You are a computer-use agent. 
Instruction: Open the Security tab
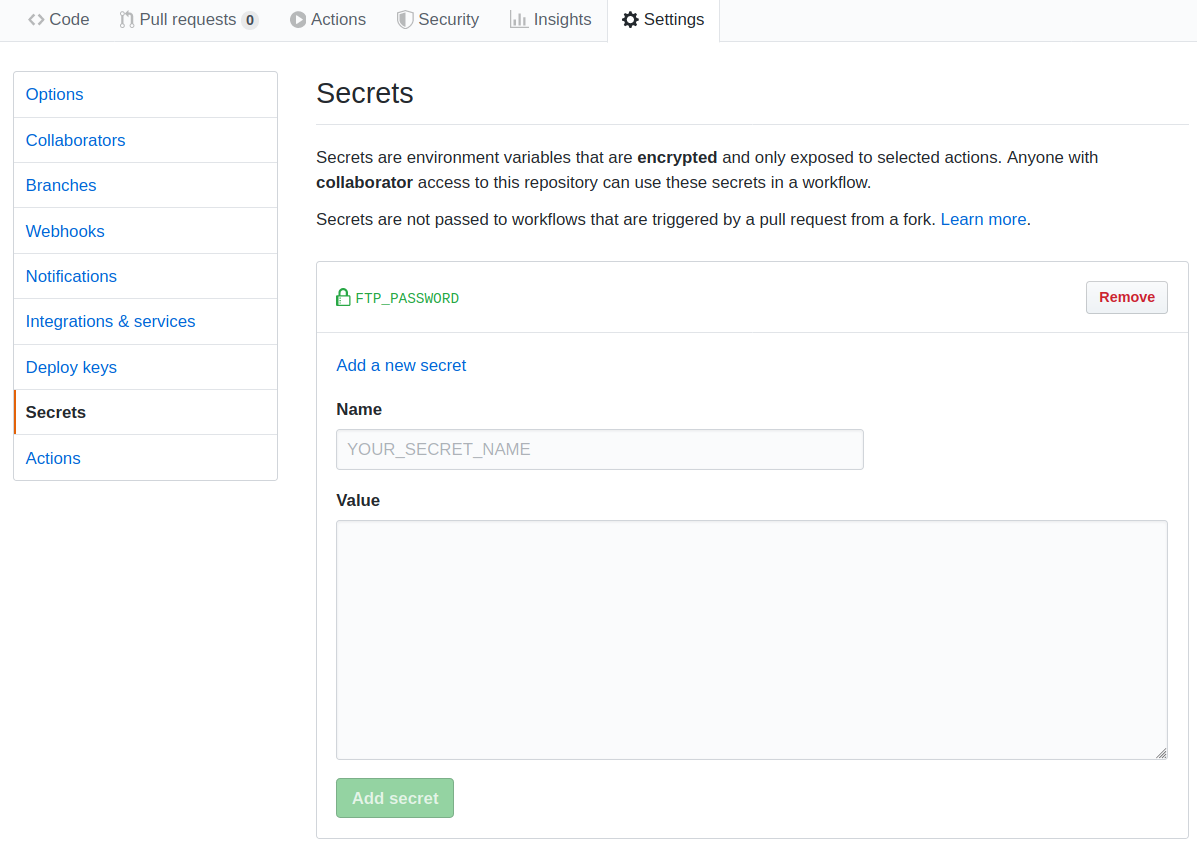click(x=437, y=20)
